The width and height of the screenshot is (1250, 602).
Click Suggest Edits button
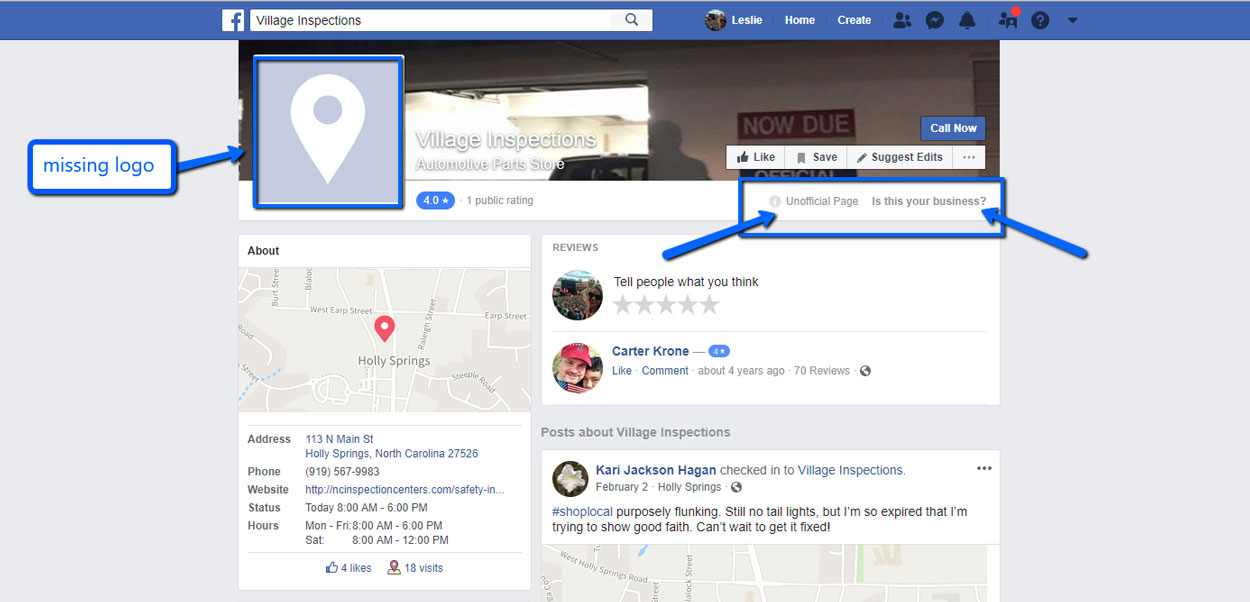tap(899, 157)
